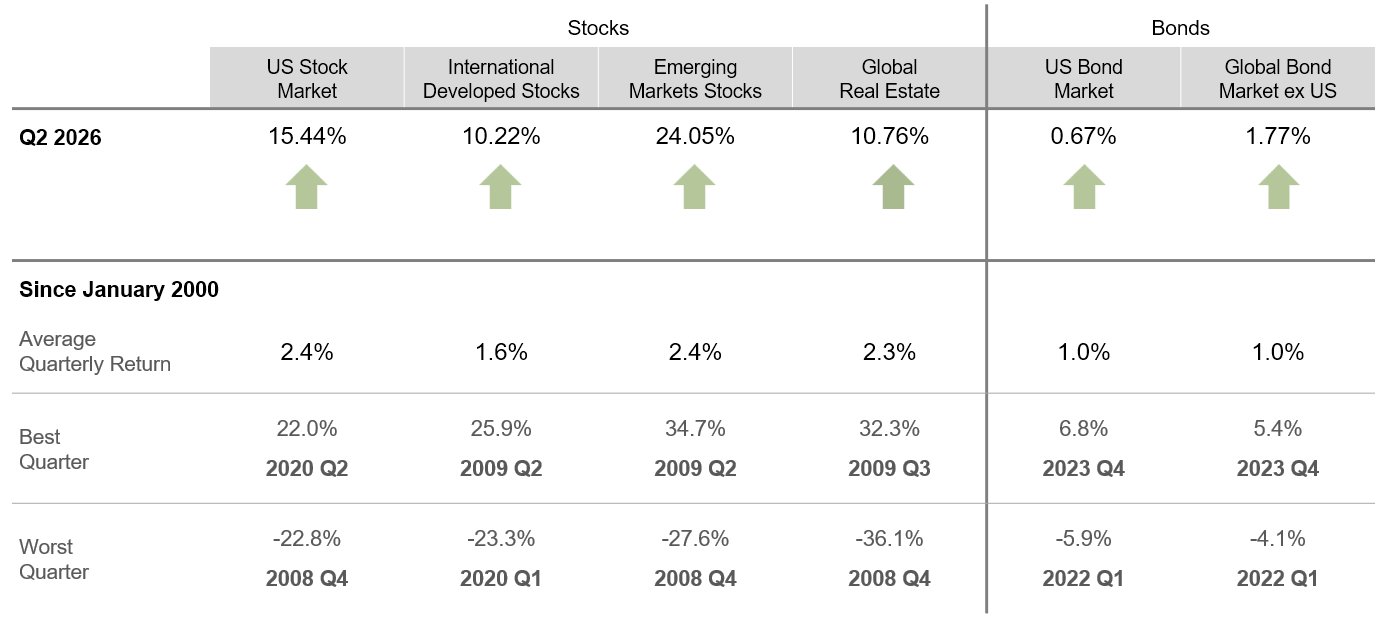This screenshot has height=627, width=1393.
Task: Click the green up arrow under US Stock Market
Action: (x=307, y=187)
